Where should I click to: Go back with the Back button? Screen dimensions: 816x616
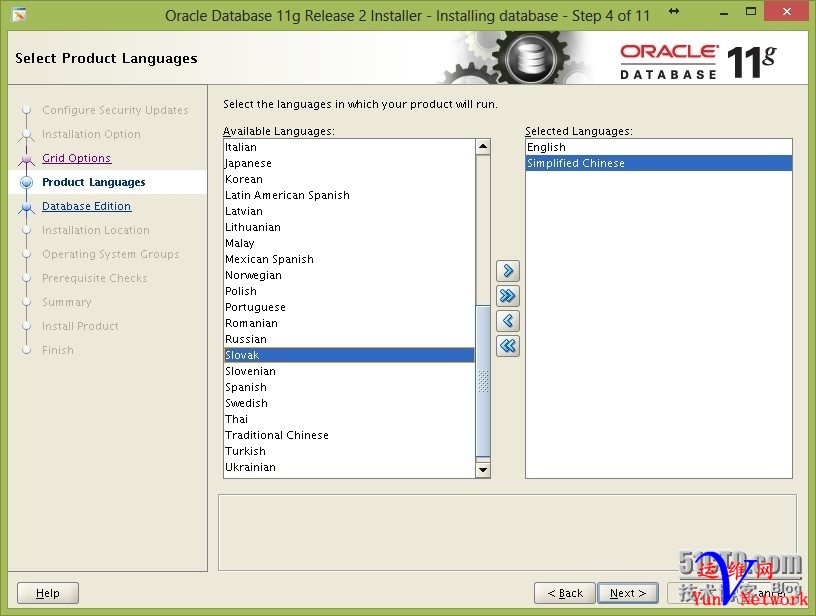[x=565, y=593]
